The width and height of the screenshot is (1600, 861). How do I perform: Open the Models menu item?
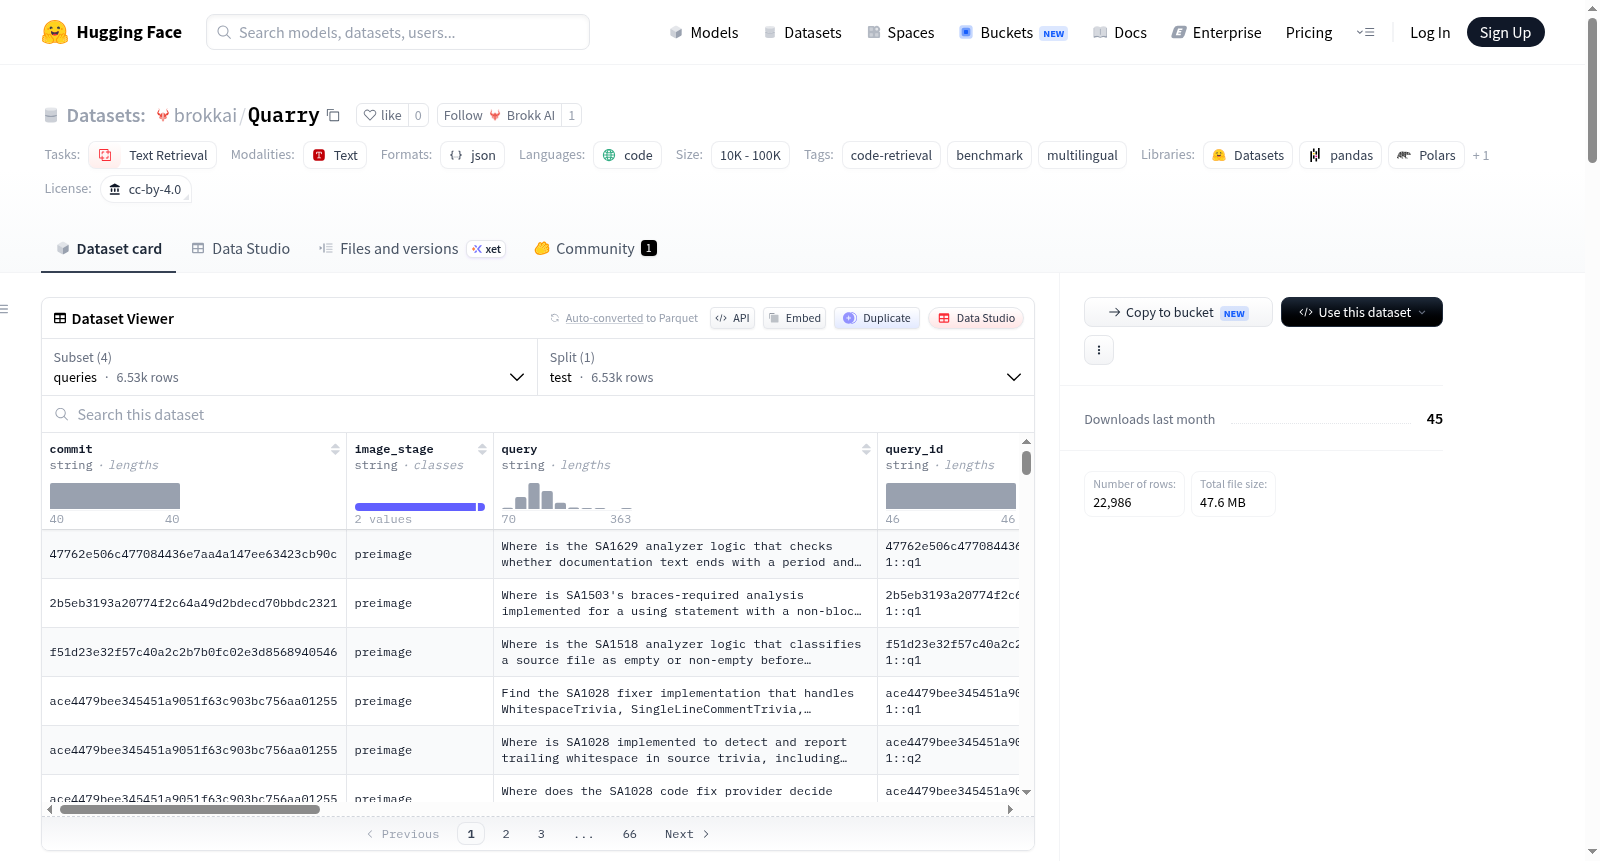(704, 32)
